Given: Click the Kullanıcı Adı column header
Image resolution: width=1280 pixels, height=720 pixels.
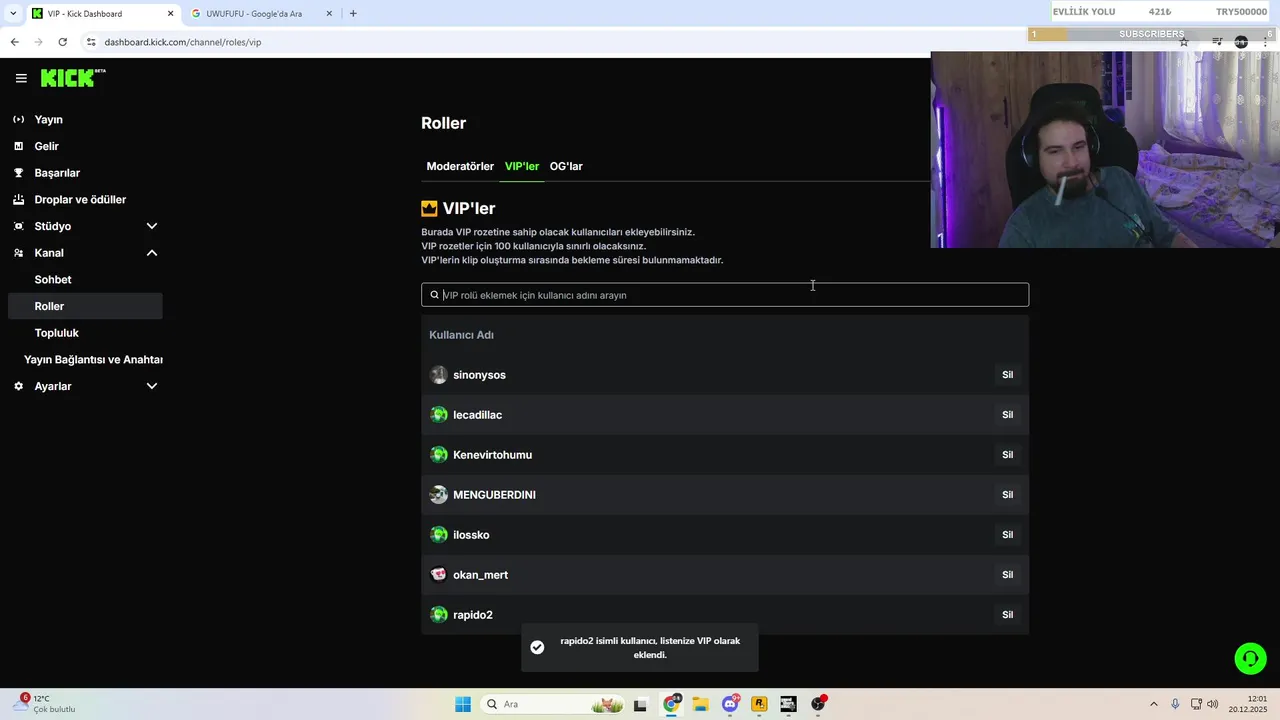Looking at the screenshot, I should coord(461,335).
